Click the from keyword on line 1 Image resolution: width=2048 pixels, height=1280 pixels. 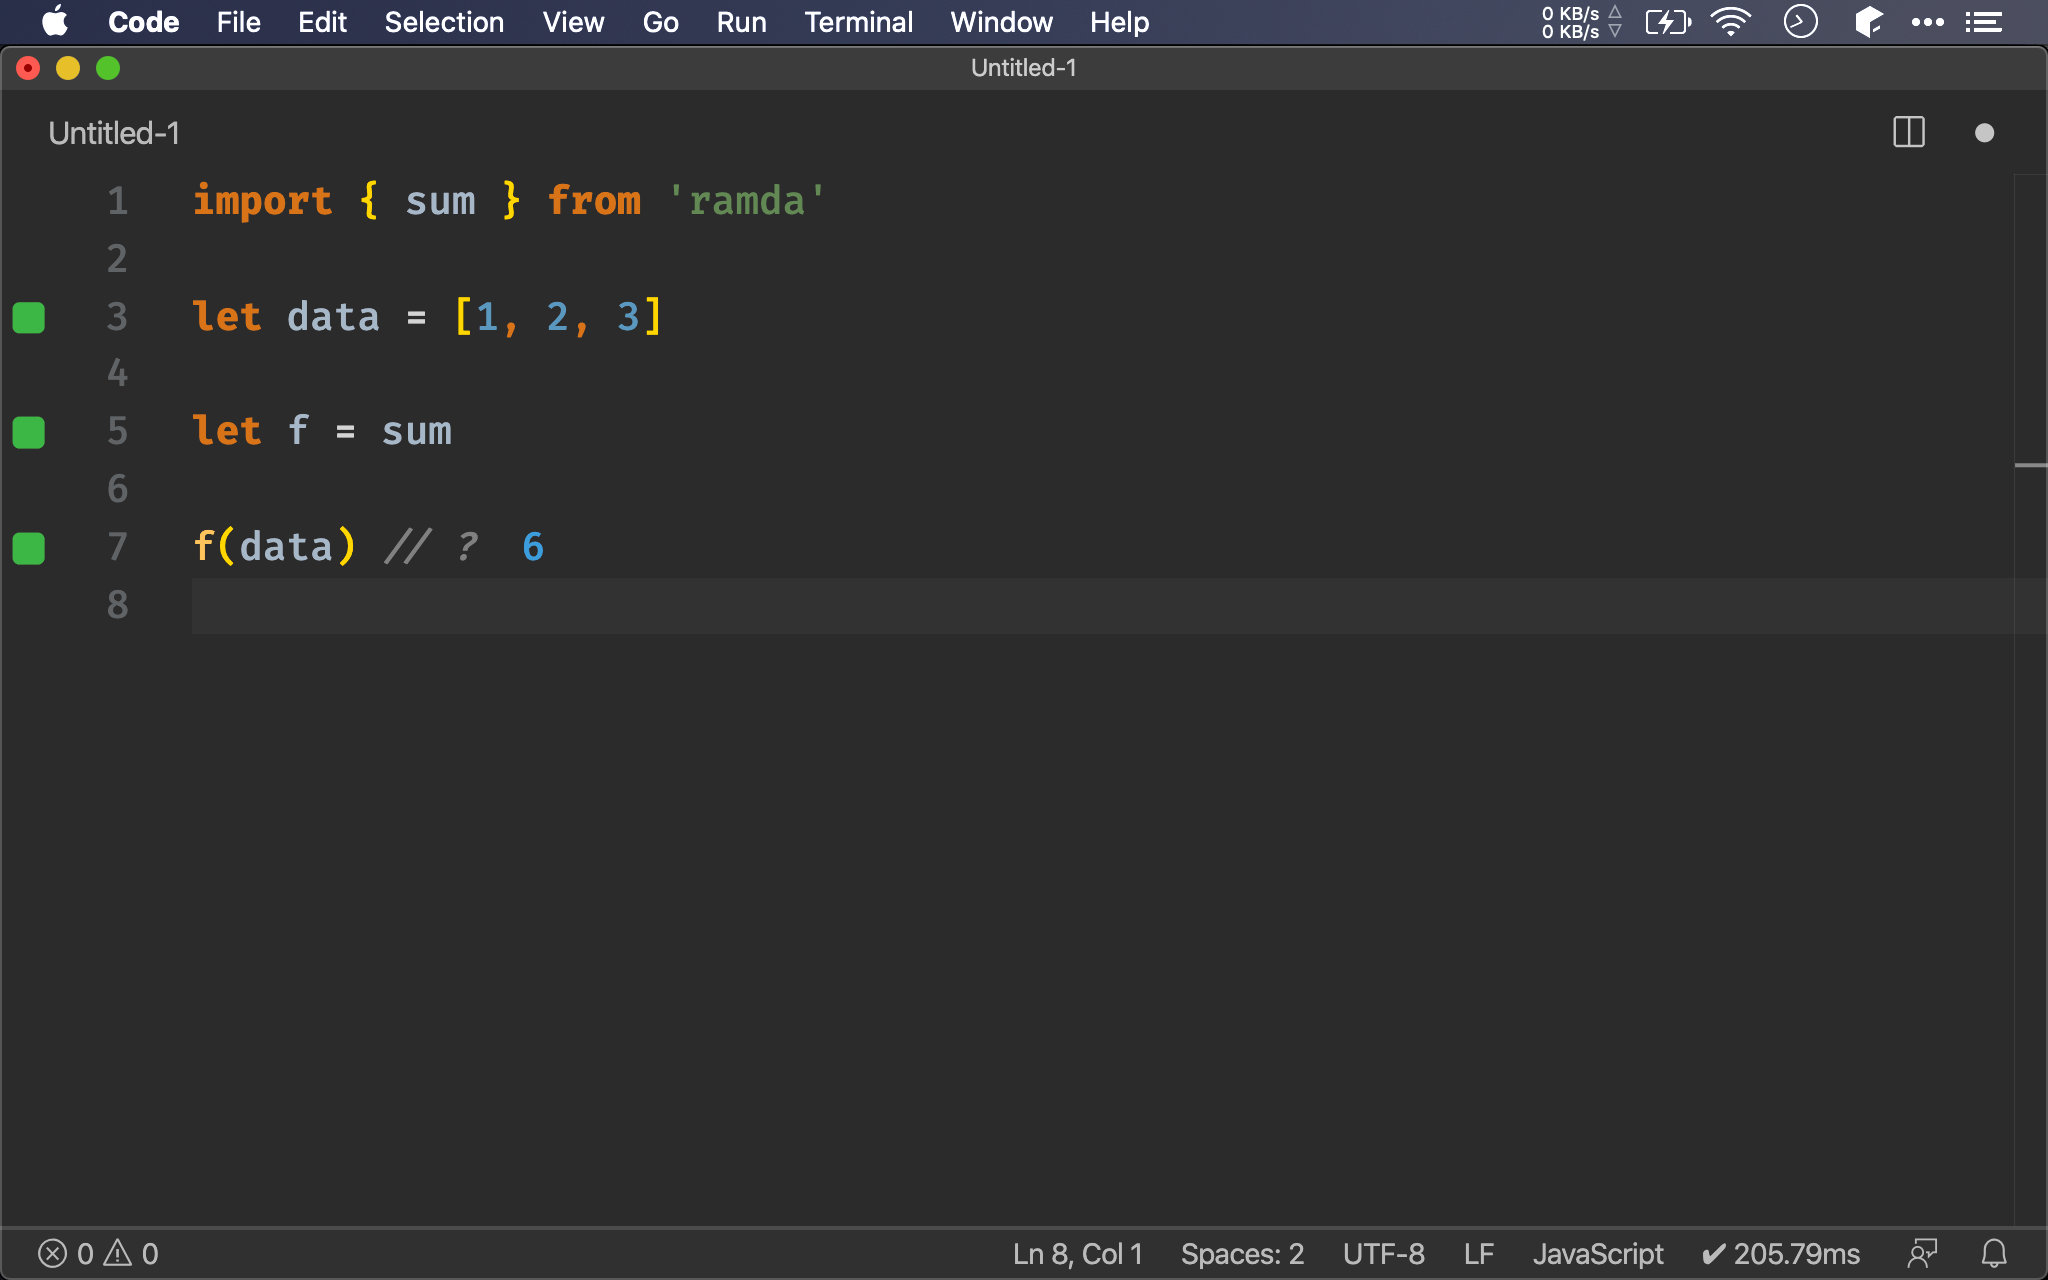tap(594, 201)
